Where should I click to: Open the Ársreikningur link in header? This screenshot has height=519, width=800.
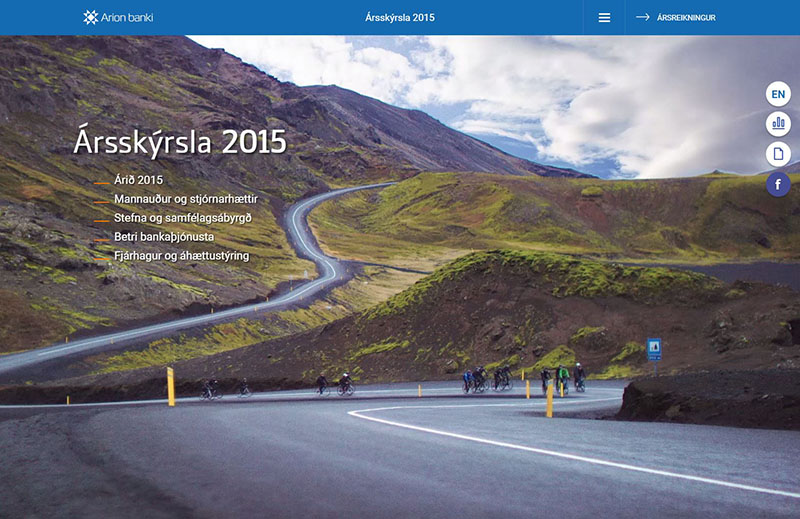coord(686,18)
